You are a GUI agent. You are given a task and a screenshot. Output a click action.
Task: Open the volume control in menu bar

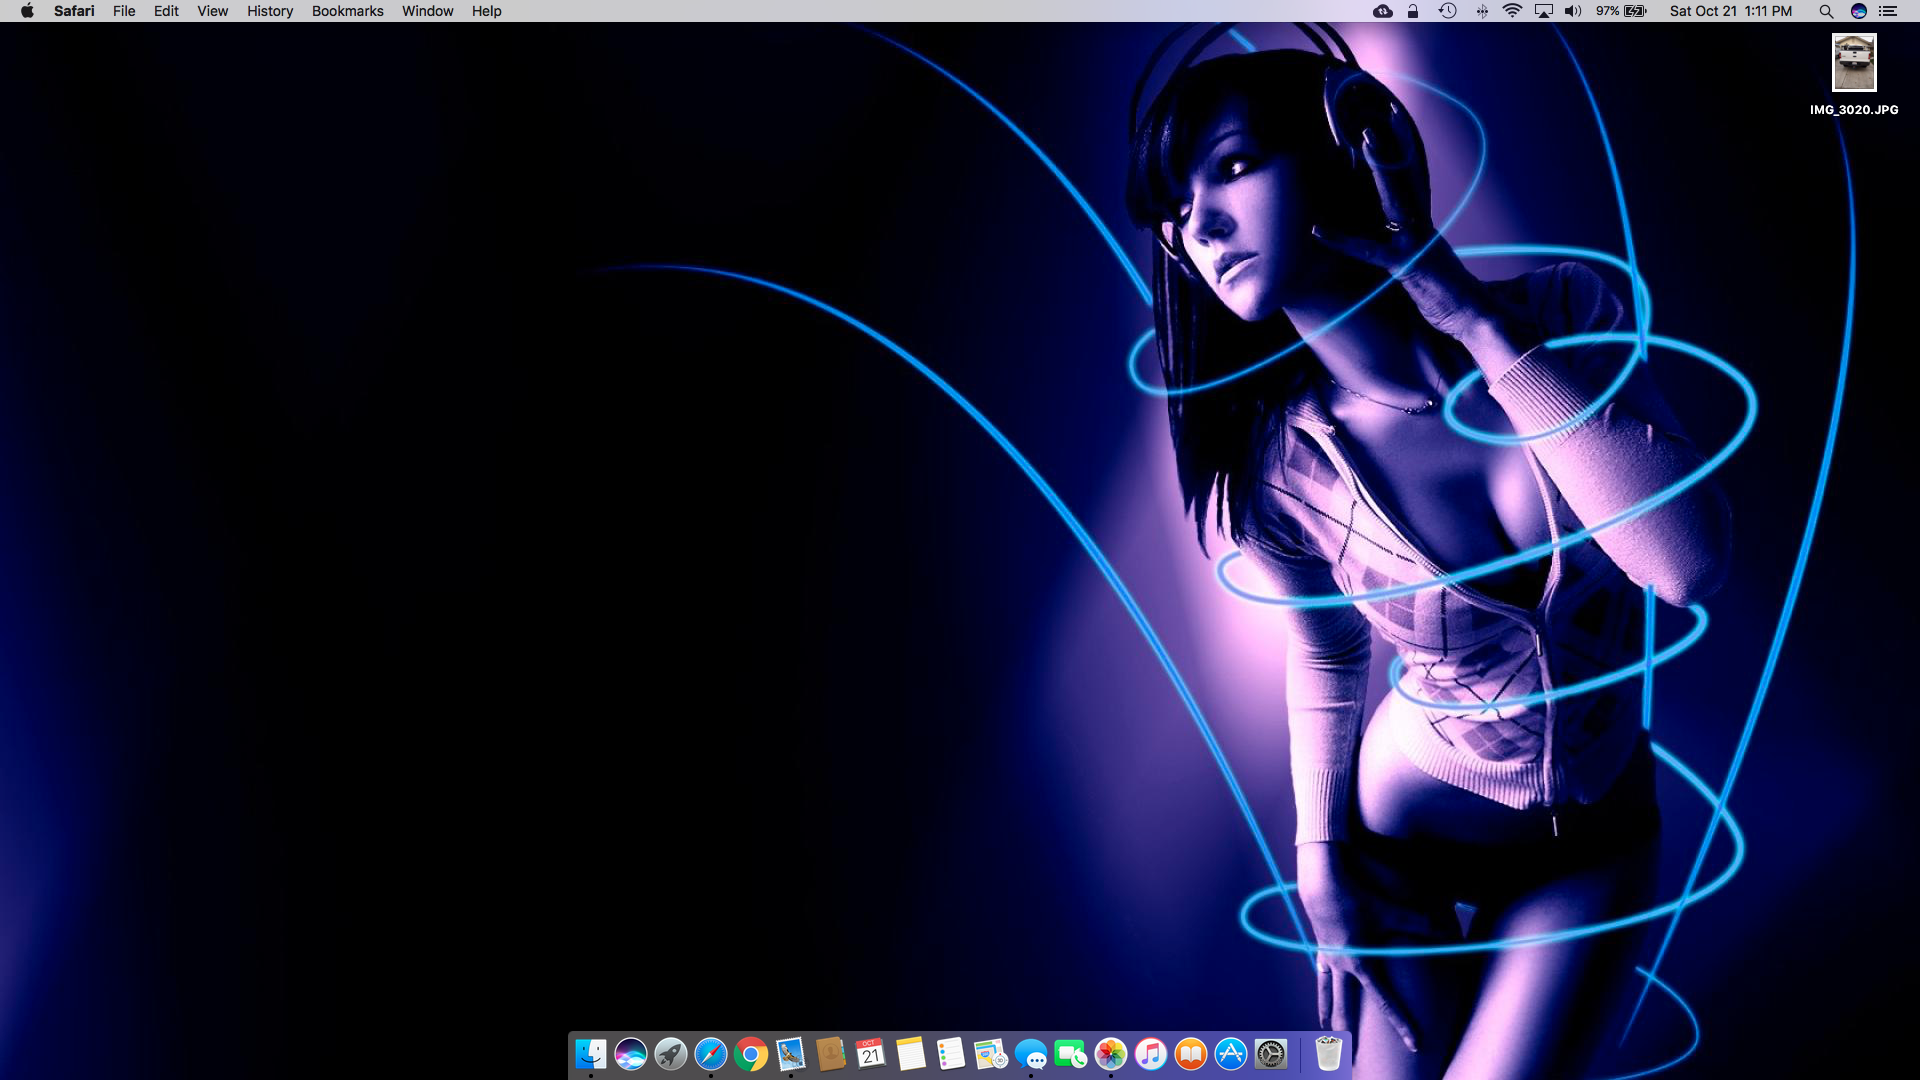point(1573,11)
